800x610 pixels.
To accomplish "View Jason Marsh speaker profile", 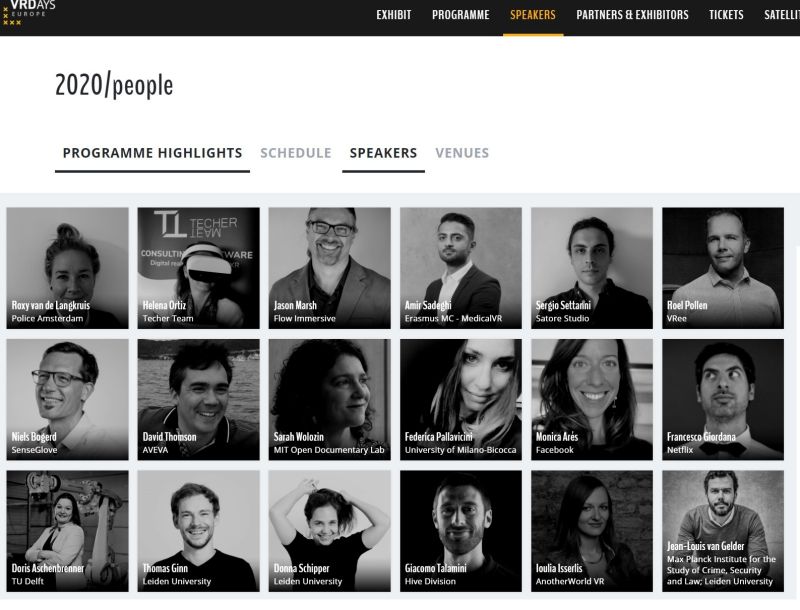I will [330, 268].
